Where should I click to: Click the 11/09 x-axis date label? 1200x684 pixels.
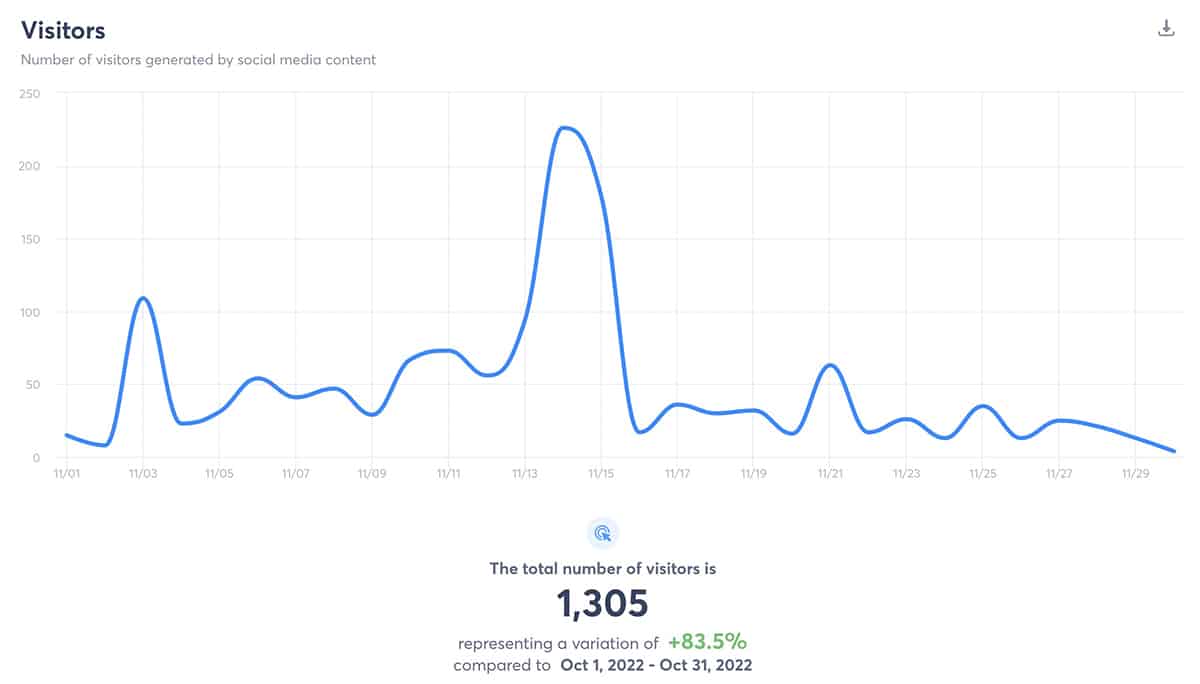coord(371,473)
